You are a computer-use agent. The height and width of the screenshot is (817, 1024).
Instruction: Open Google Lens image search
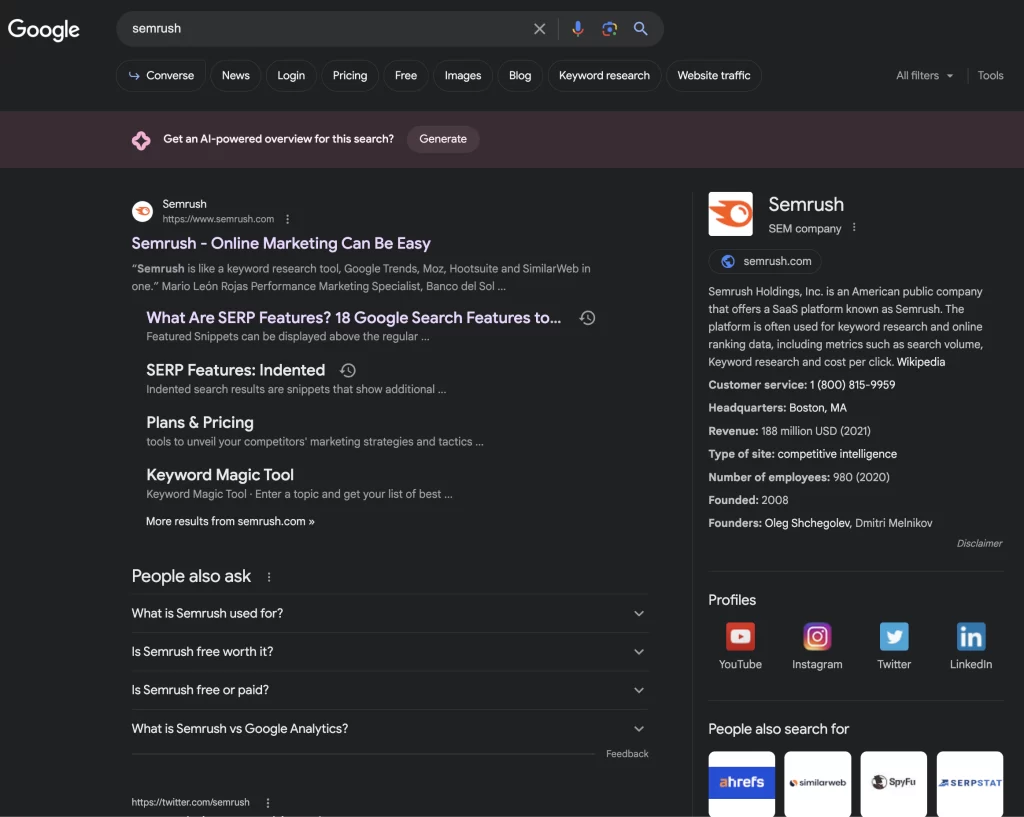(x=609, y=29)
